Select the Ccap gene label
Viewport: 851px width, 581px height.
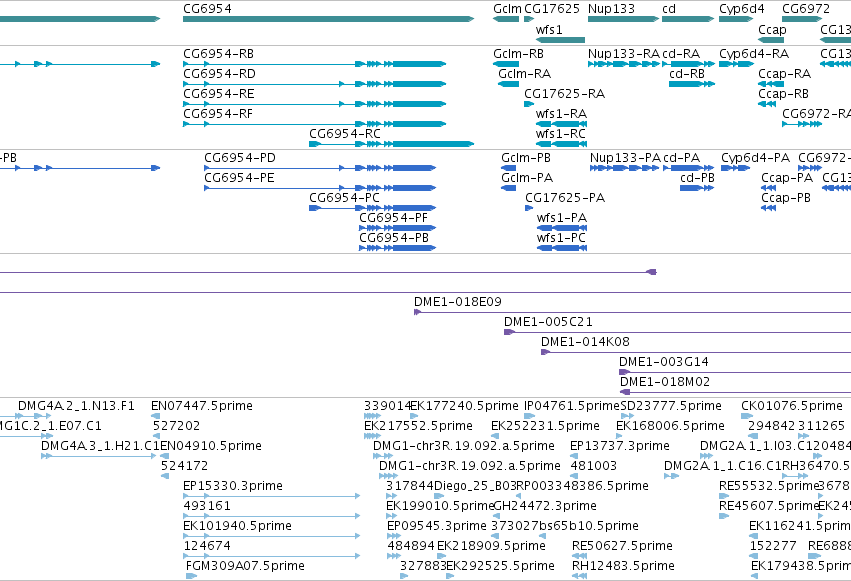point(772,29)
